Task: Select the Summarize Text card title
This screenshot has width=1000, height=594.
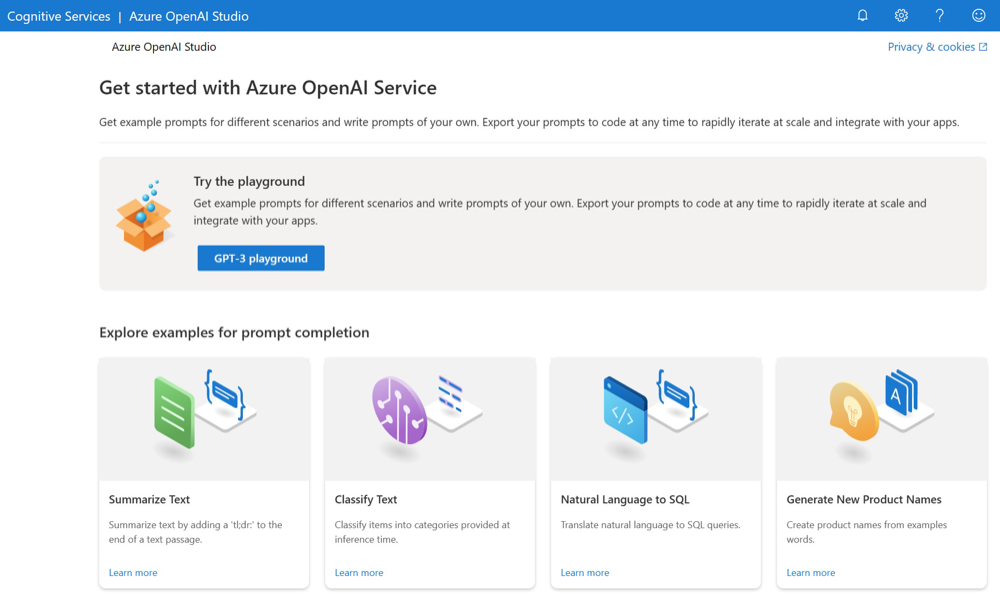Action: [x=149, y=499]
